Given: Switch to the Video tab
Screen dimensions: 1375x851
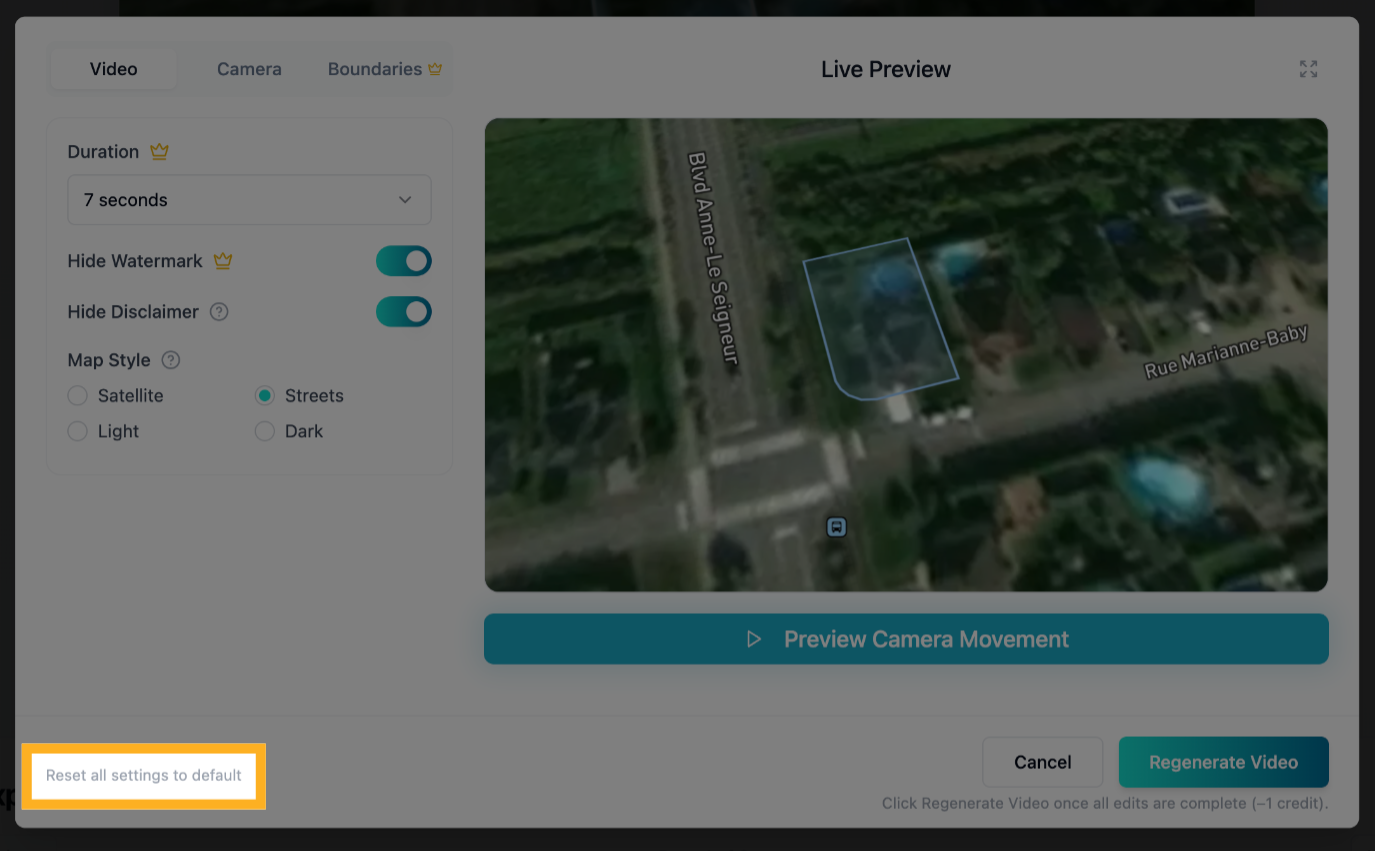Looking at the screenshot, I should click(114, 69).
